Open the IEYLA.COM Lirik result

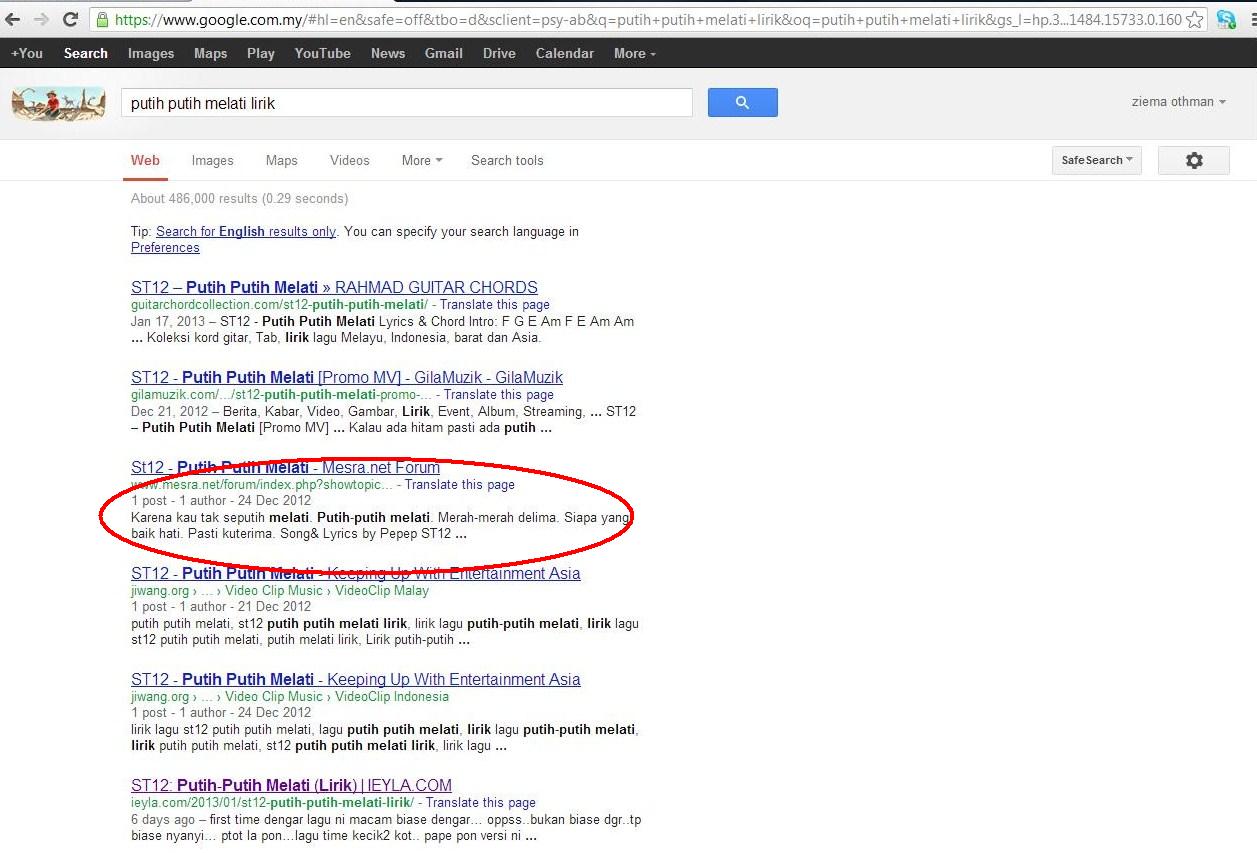(291, 785)
